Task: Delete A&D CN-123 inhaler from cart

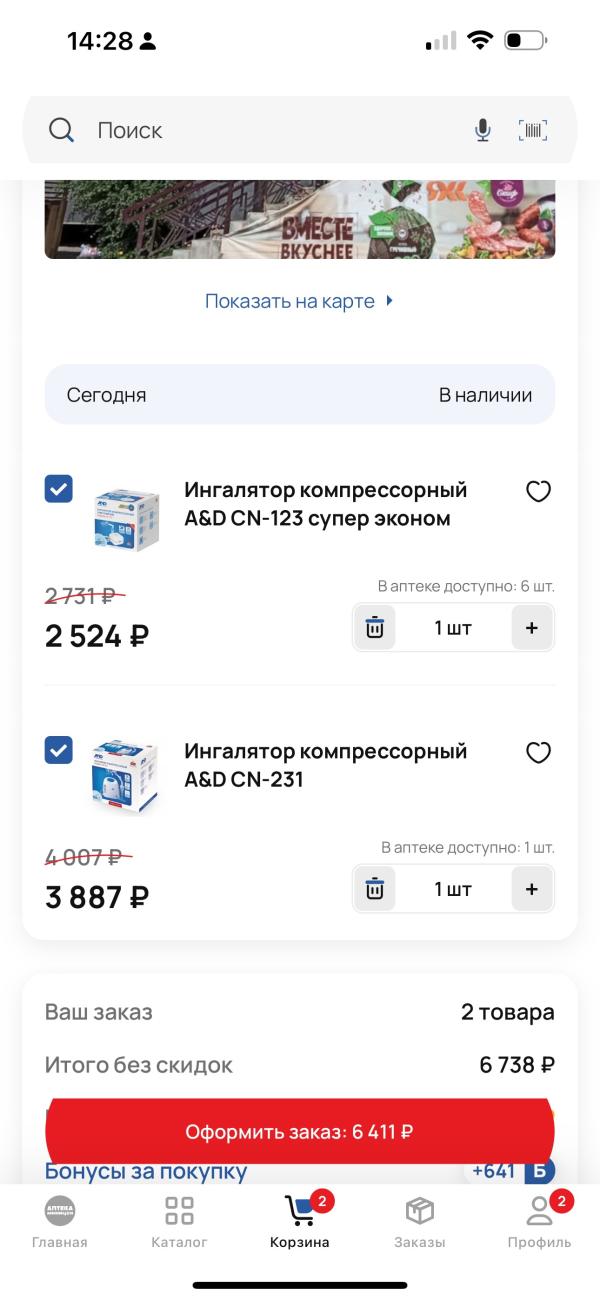Action: [x=375, y=628]
